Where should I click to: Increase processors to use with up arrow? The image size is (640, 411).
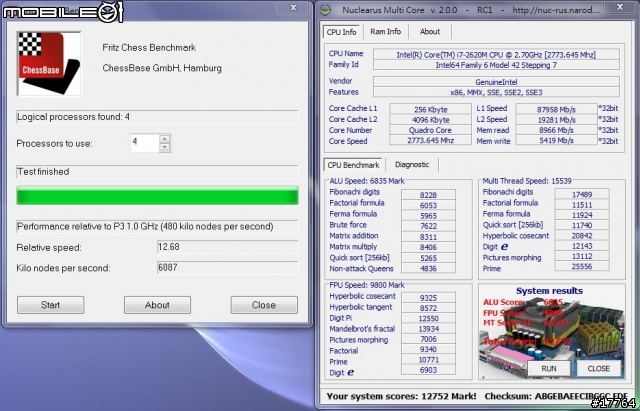coord(164,139)
